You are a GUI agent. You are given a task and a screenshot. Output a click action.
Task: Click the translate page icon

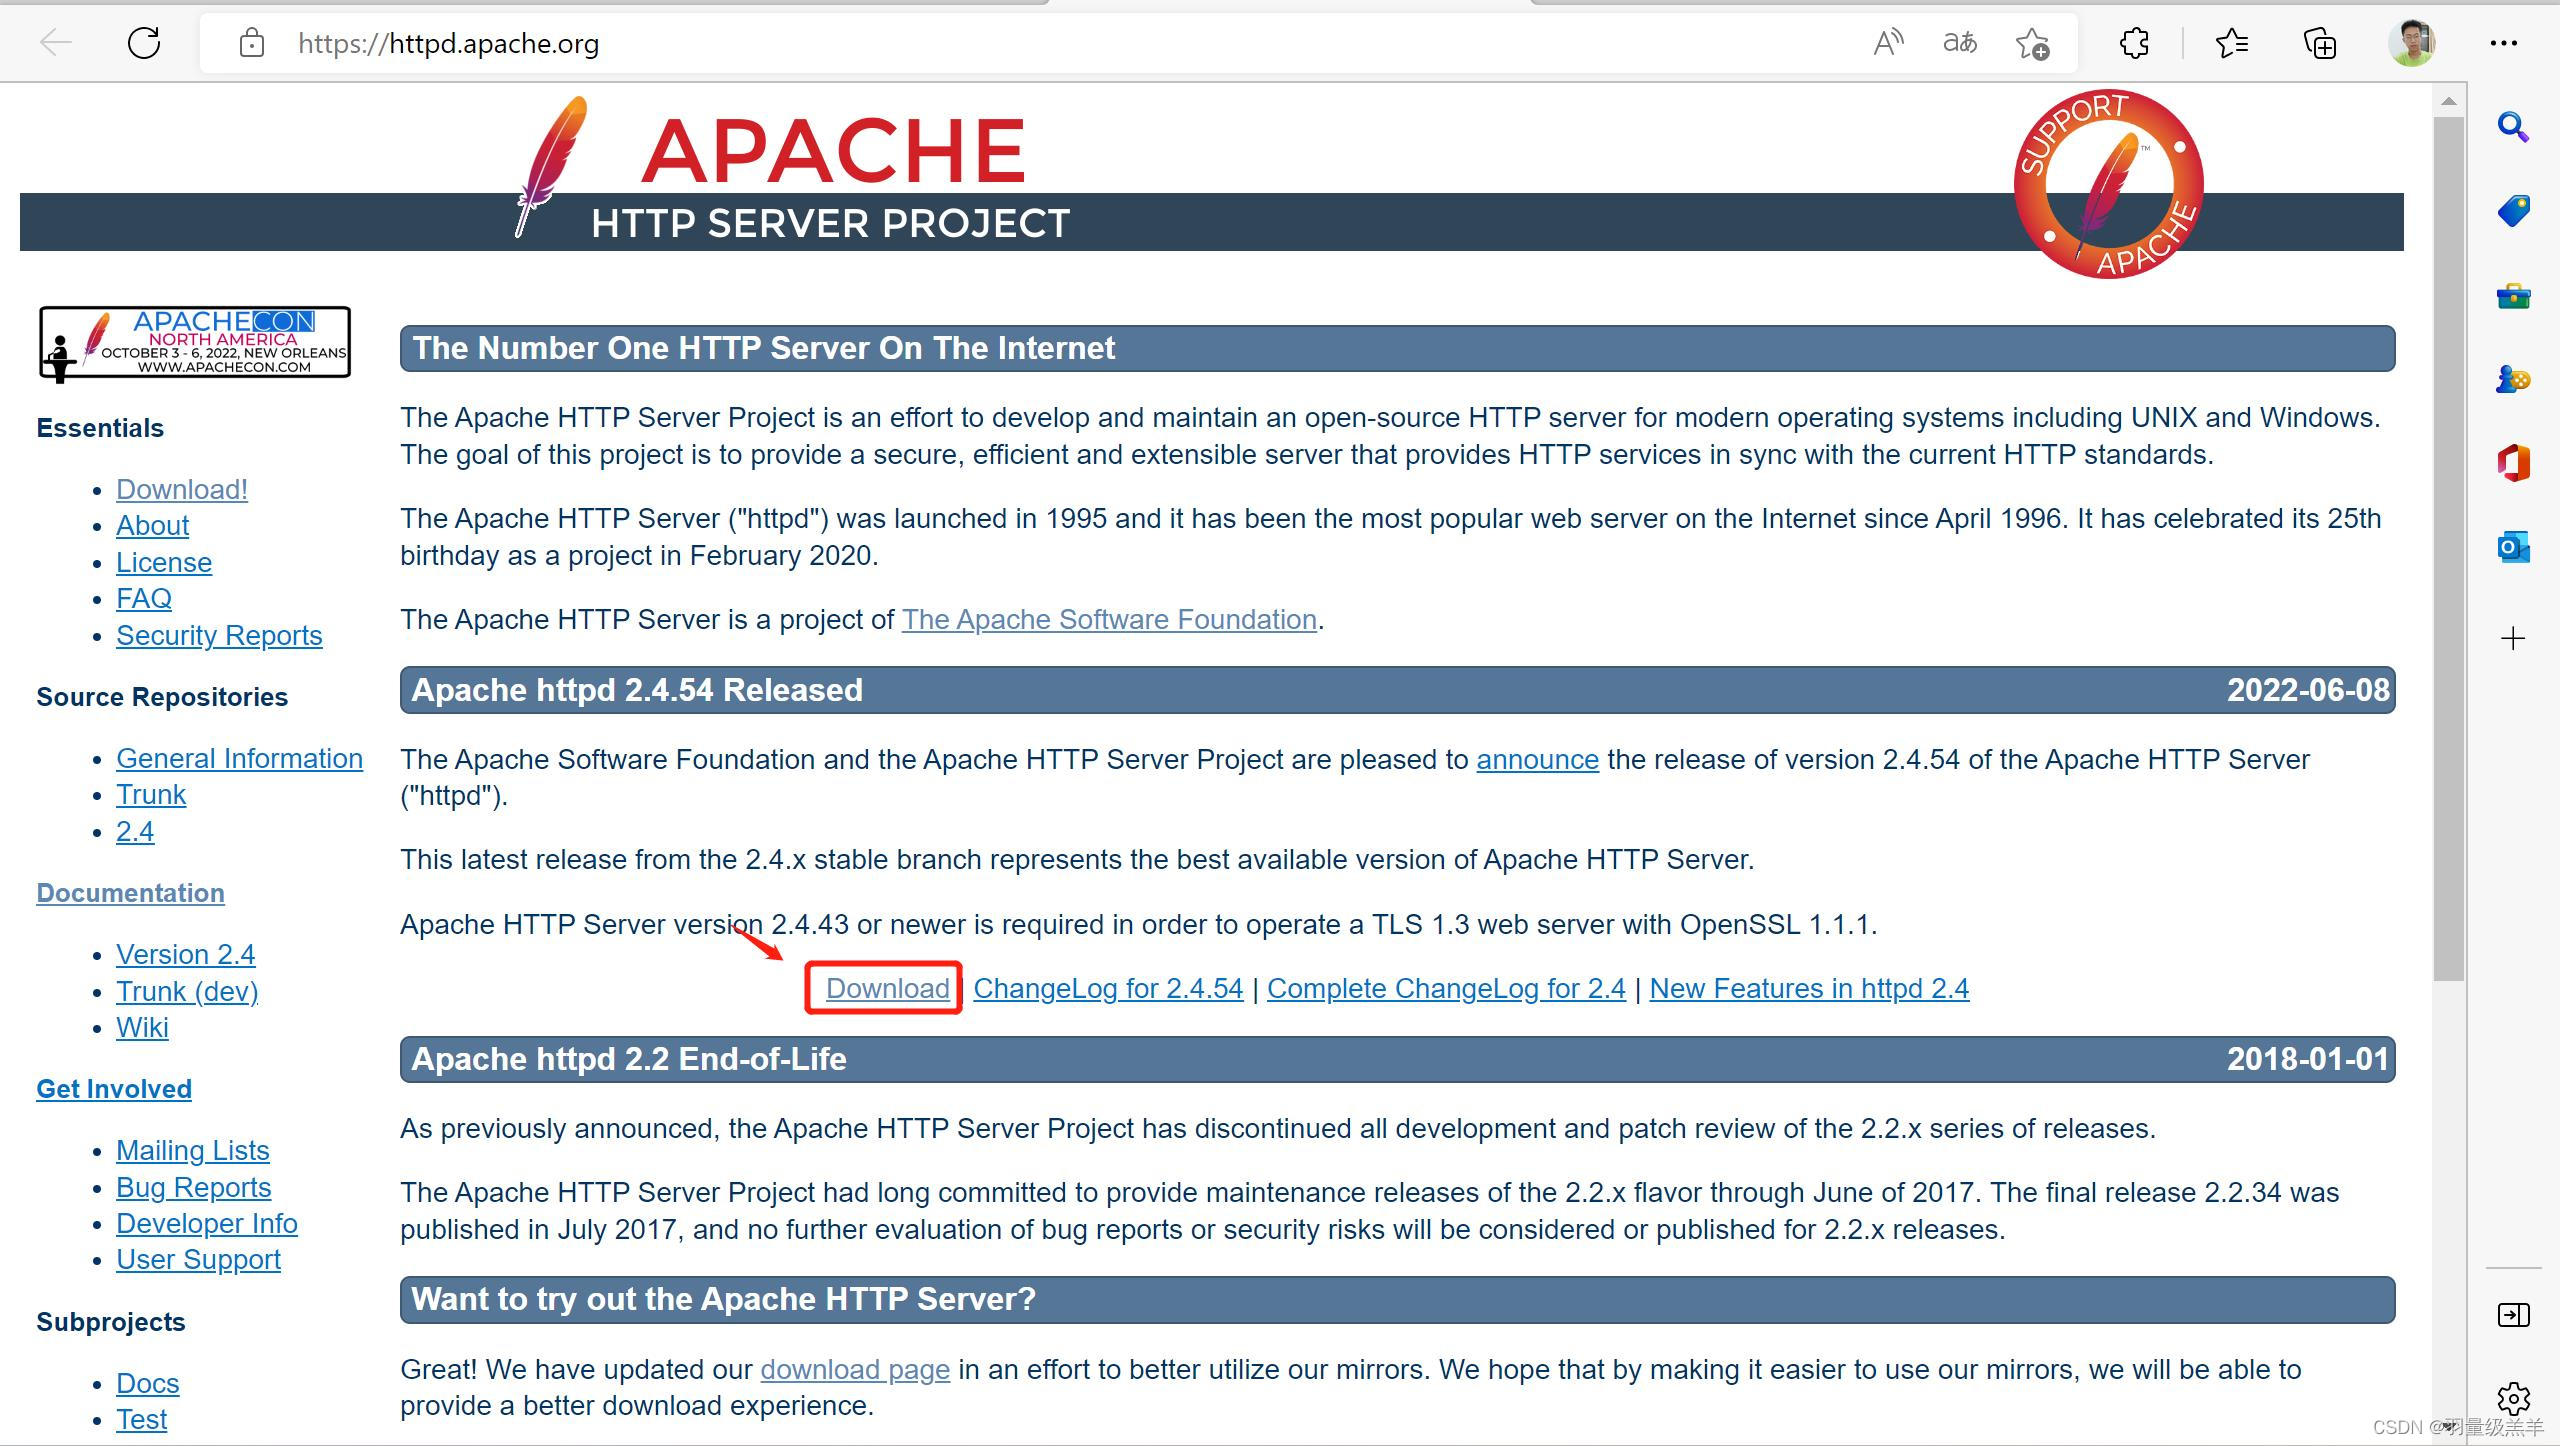click(1960, 43)
